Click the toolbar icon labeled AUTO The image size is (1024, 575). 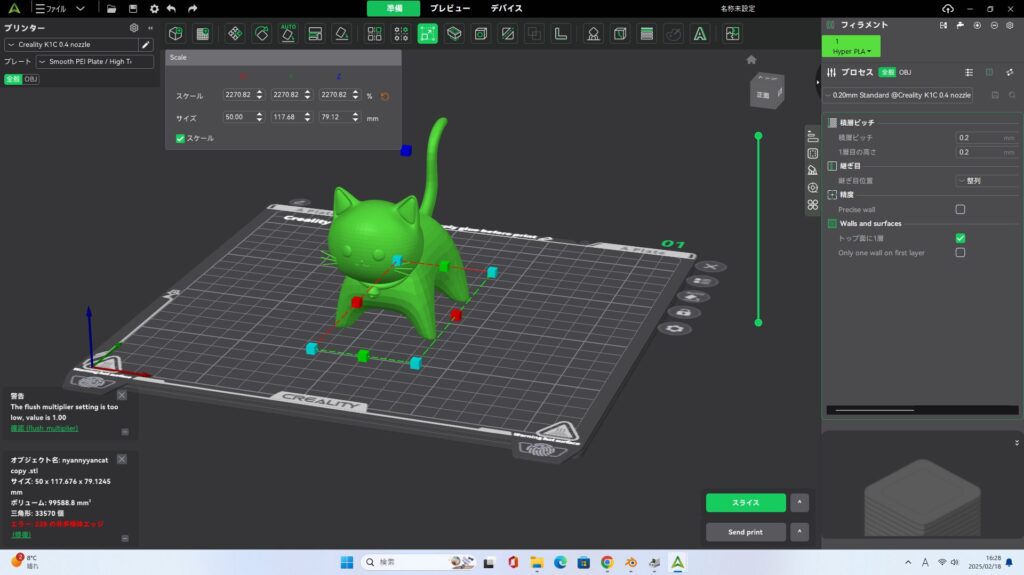tap(288, 33)
